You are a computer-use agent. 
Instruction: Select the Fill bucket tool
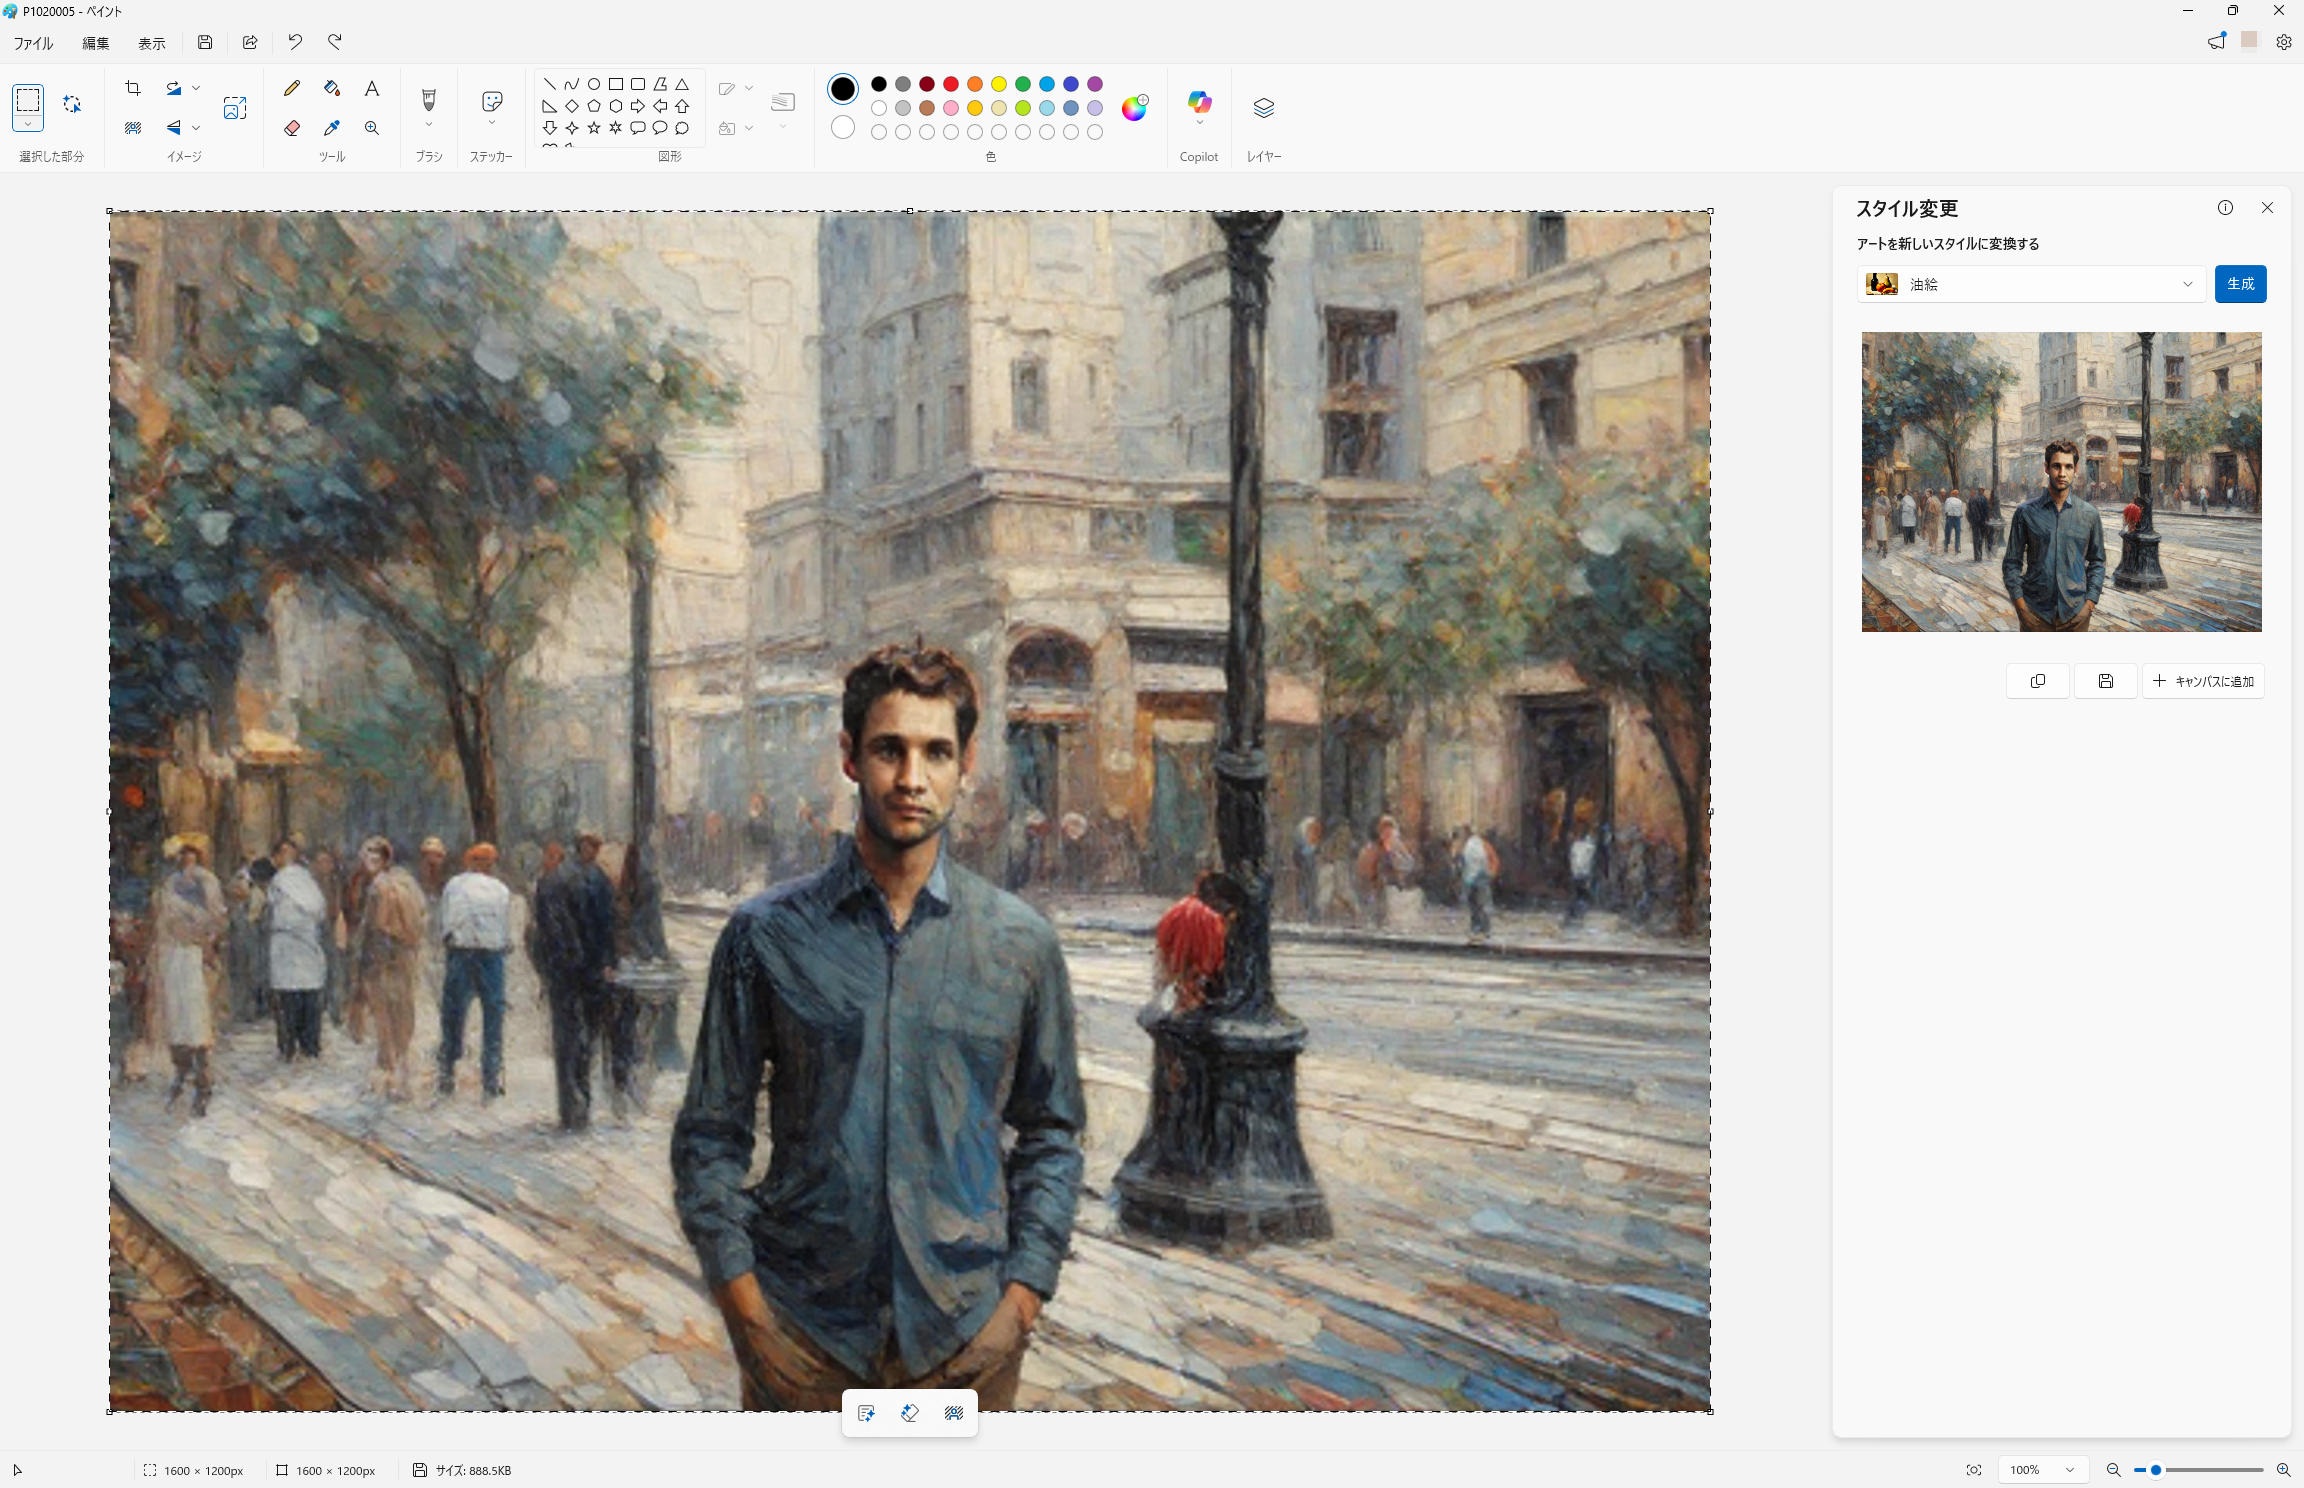(x=332, y=89)
